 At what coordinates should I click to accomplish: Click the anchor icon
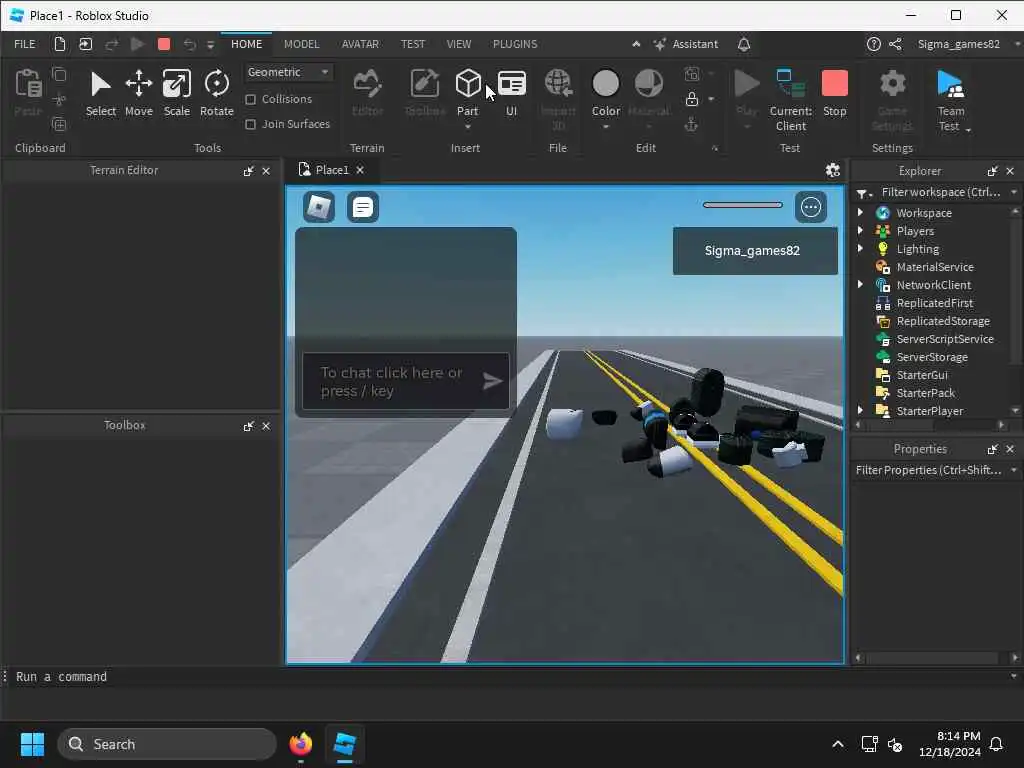692,124
